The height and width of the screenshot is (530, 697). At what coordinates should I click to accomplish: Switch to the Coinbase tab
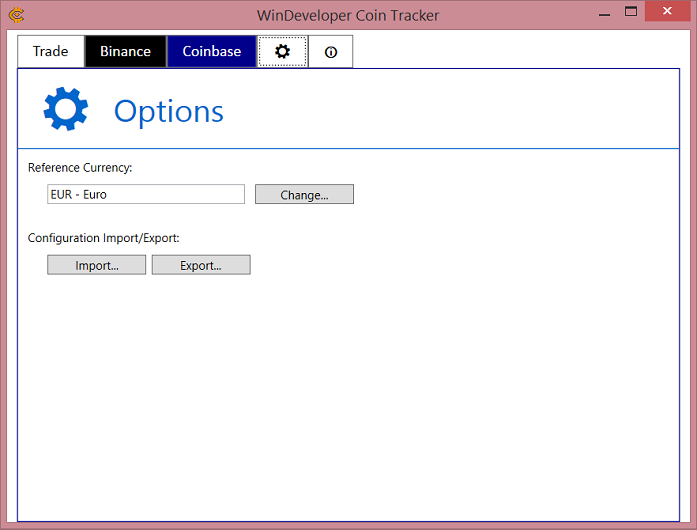click(x=212, y=52)
